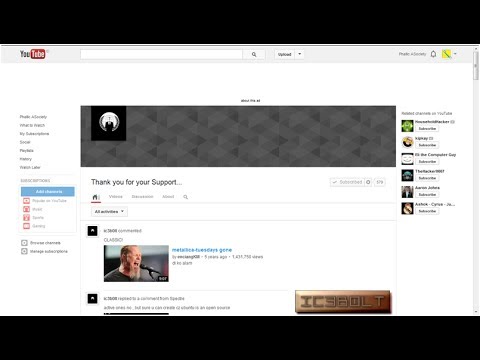
Task: Open My Subscriptions in sidebar
Action: [x=34, y=134]
